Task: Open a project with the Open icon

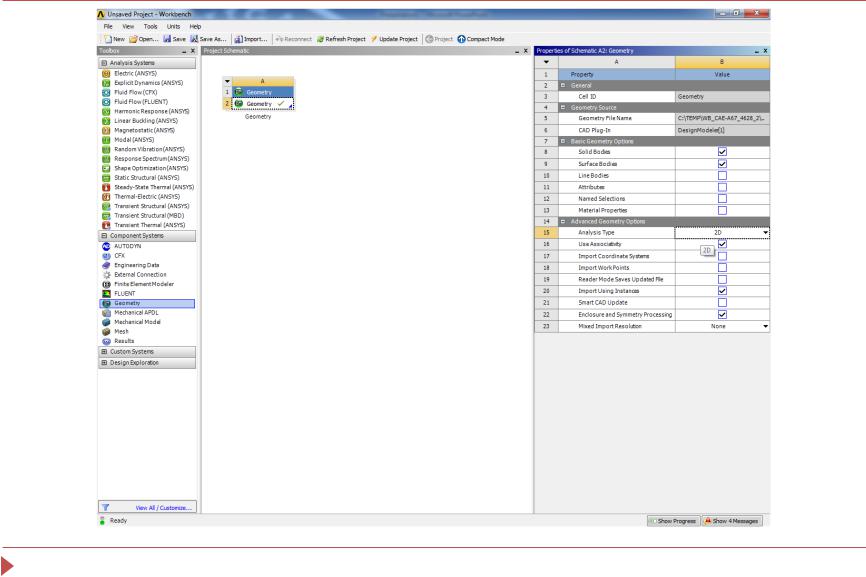Action: click(144, 39)
